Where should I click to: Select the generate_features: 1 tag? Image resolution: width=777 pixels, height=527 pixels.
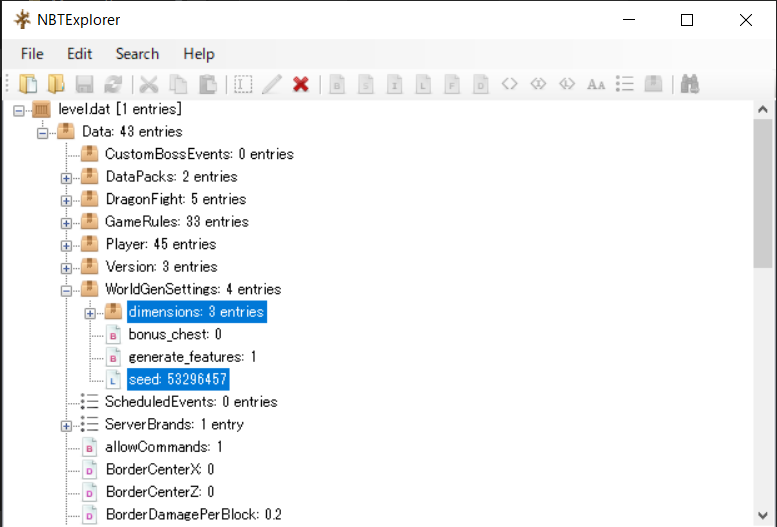point(192,357)
